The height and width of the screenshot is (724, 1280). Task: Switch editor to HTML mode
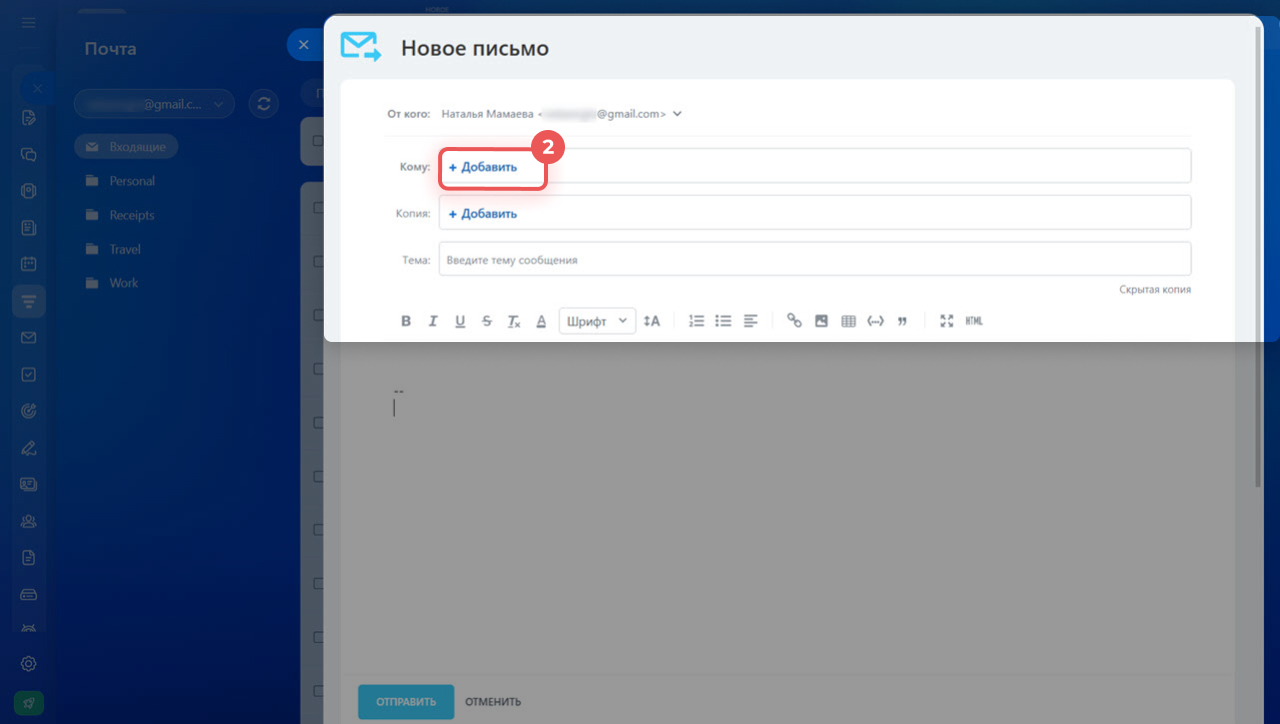click(x=974, y=321)
